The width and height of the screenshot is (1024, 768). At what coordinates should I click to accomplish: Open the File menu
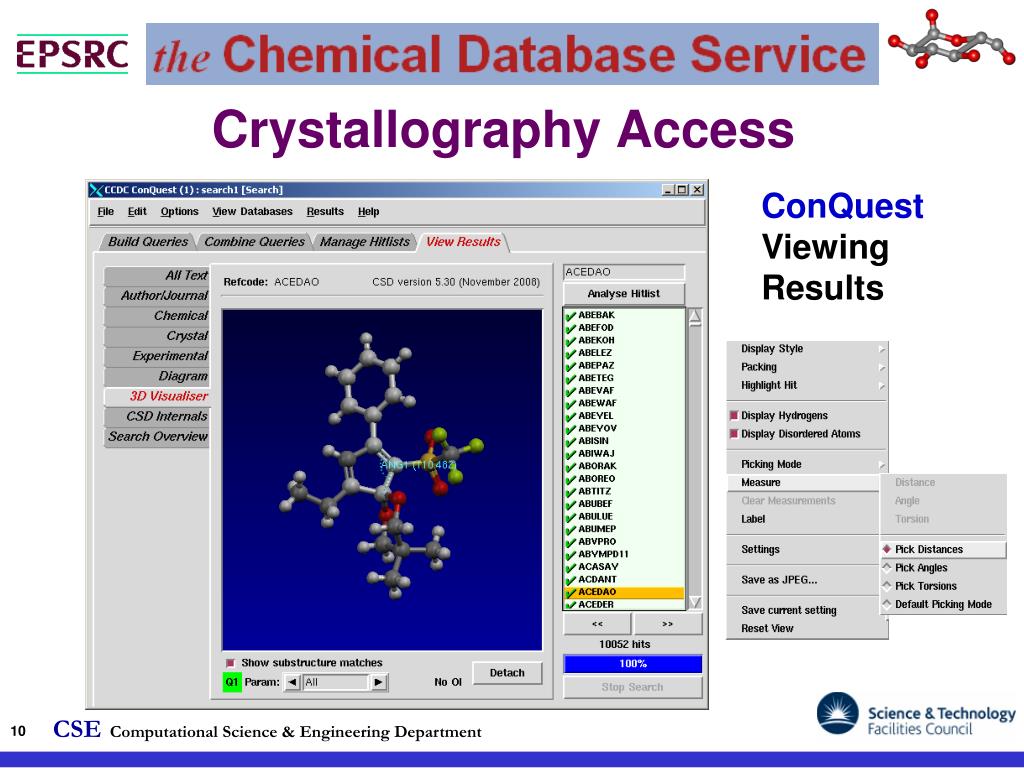click(105, 212)
